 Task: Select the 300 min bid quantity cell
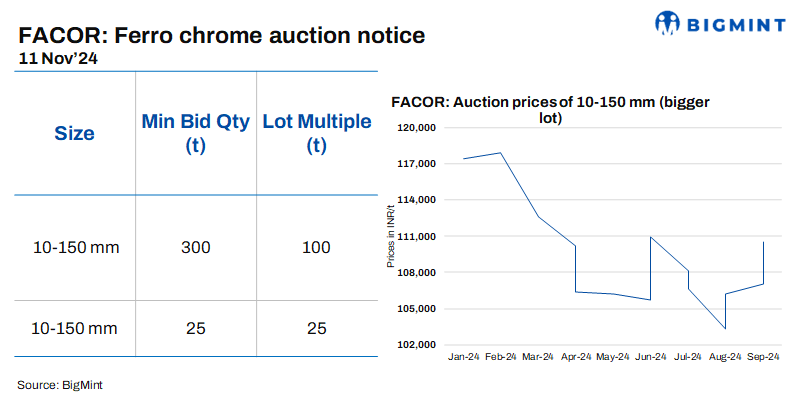[195, 247]
